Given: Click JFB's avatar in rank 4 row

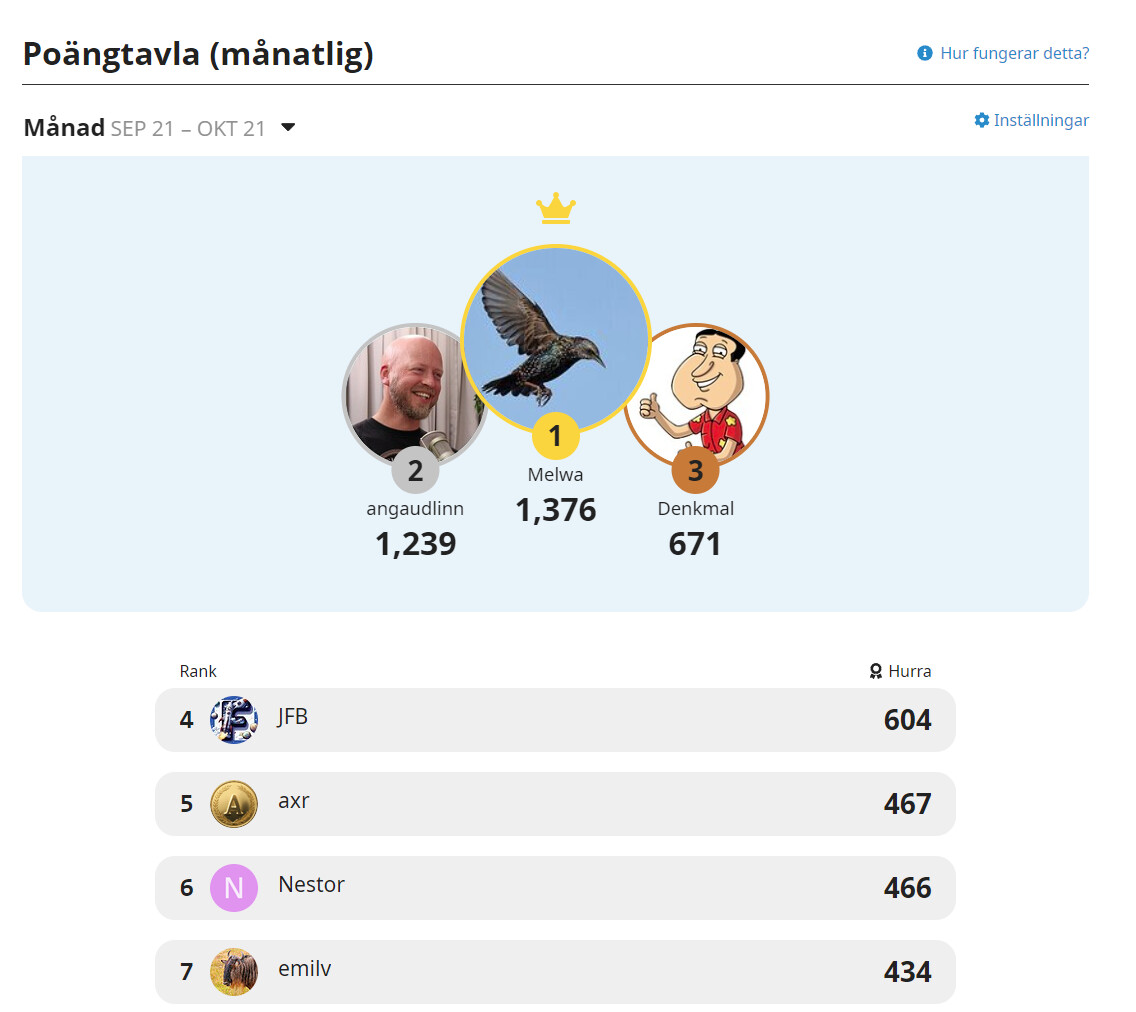Looking at the screenshot, I should point(234,720).
